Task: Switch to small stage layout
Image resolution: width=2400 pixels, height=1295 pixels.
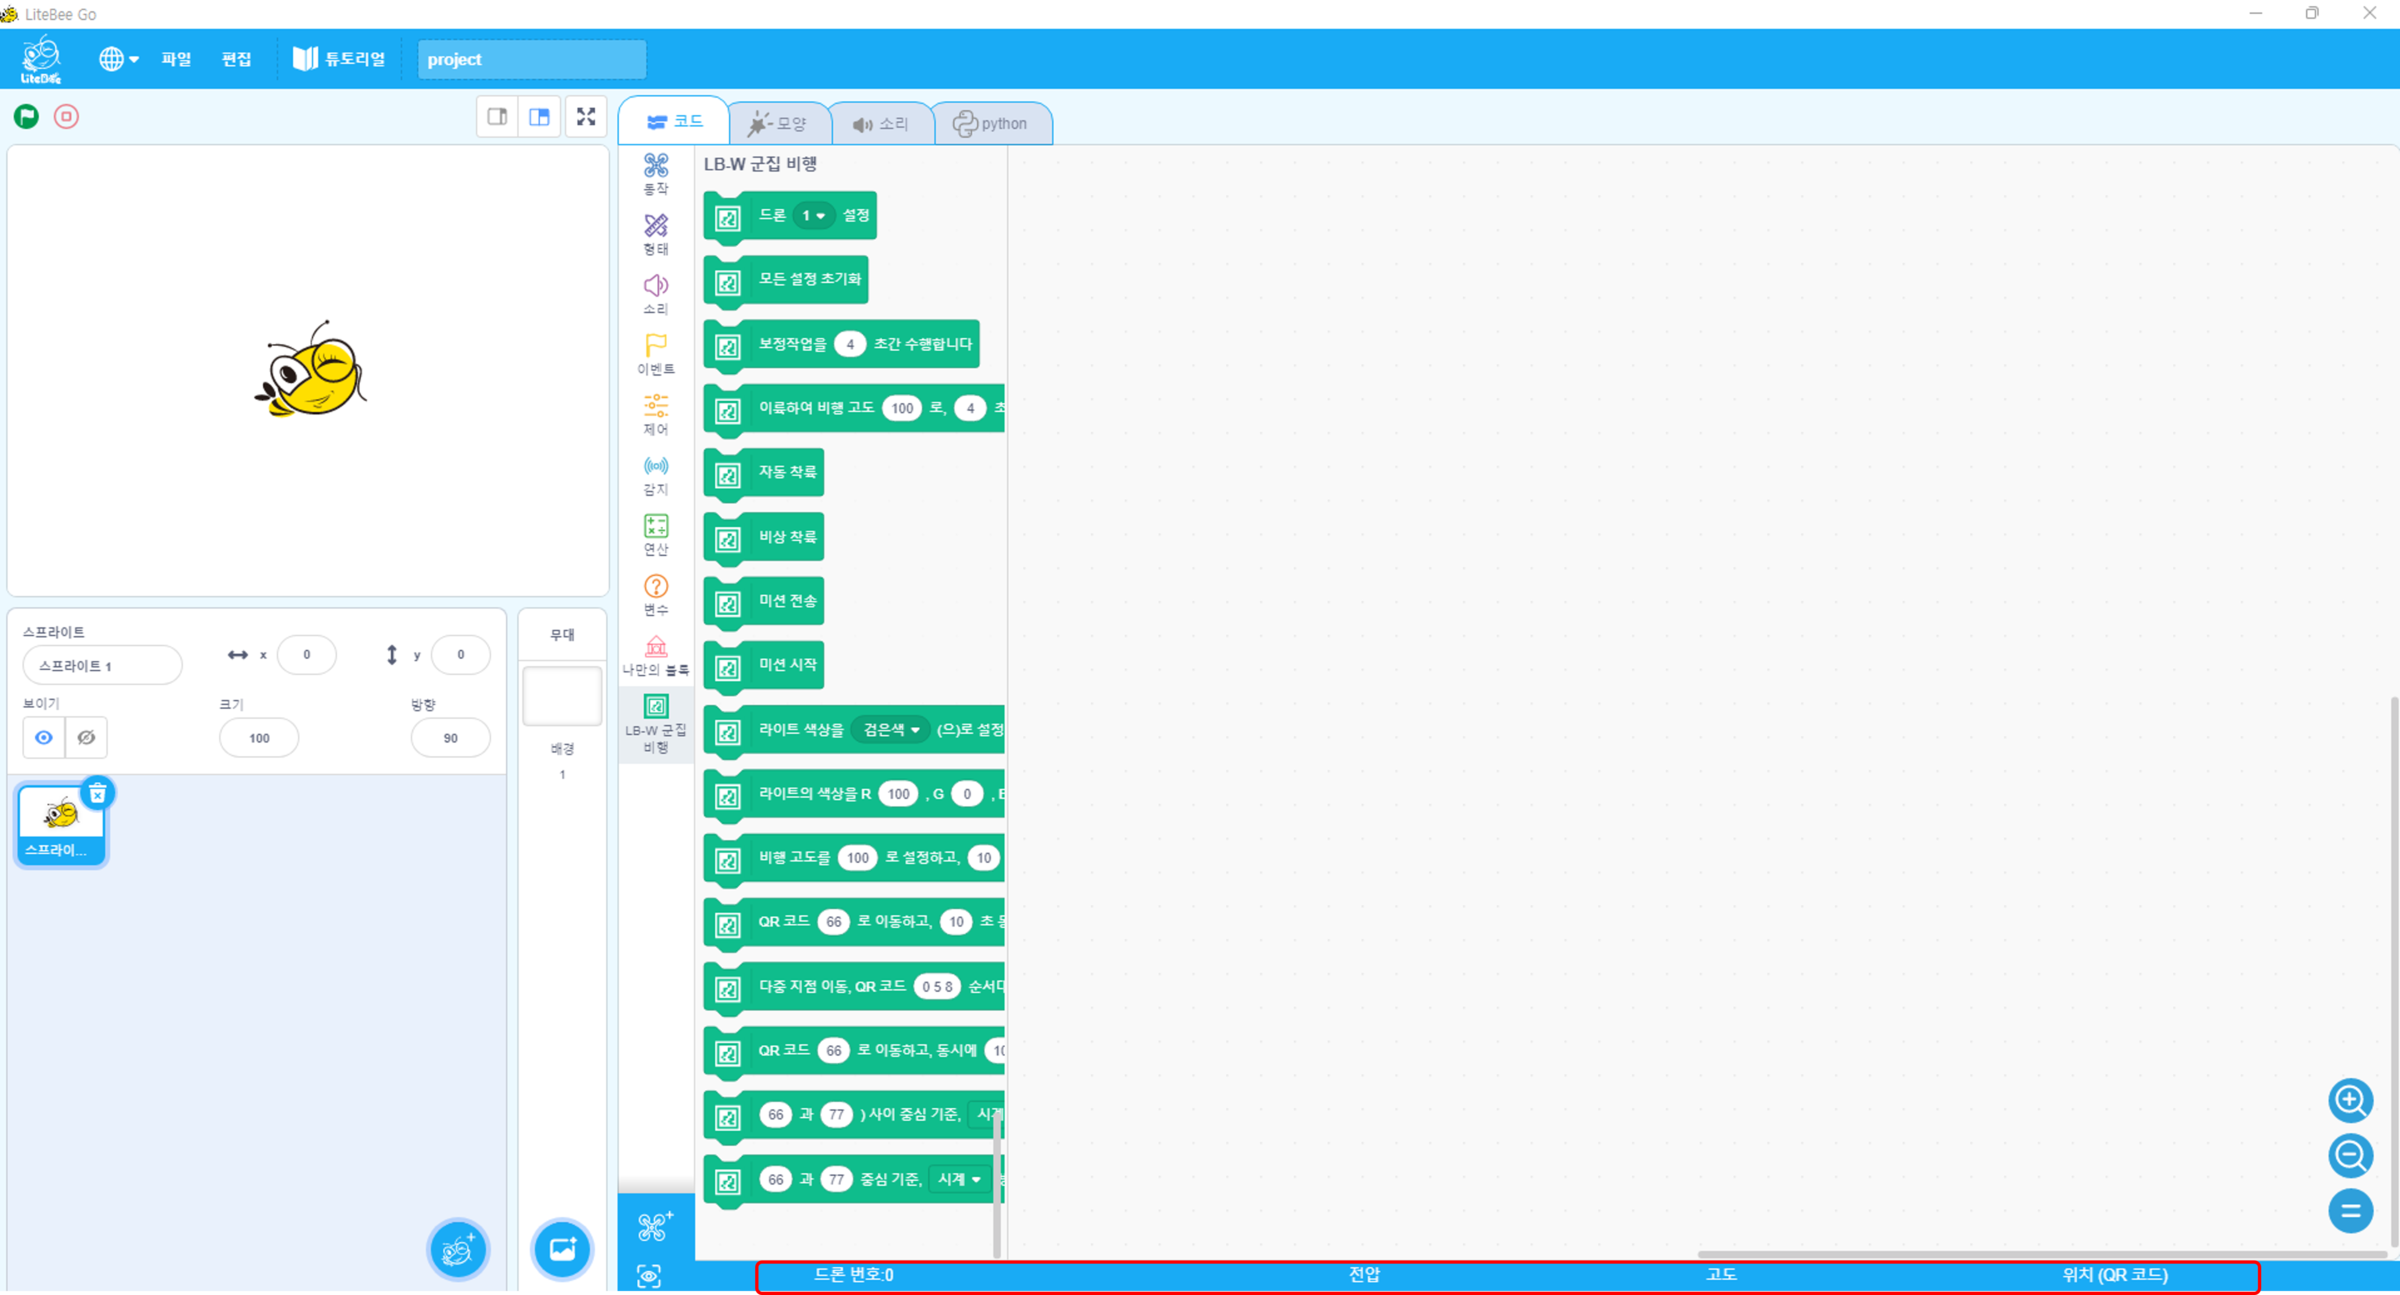Action: click(497, 117)
